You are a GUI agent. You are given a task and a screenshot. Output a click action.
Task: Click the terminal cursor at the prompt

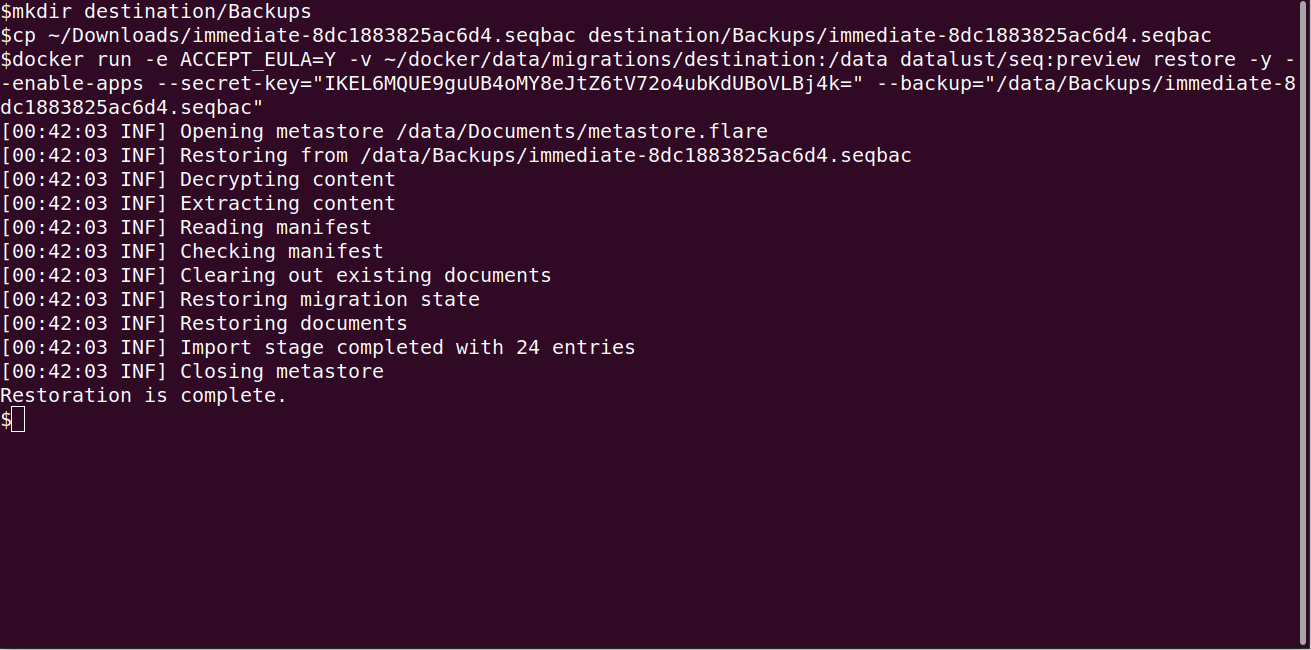tap(19, 420)
